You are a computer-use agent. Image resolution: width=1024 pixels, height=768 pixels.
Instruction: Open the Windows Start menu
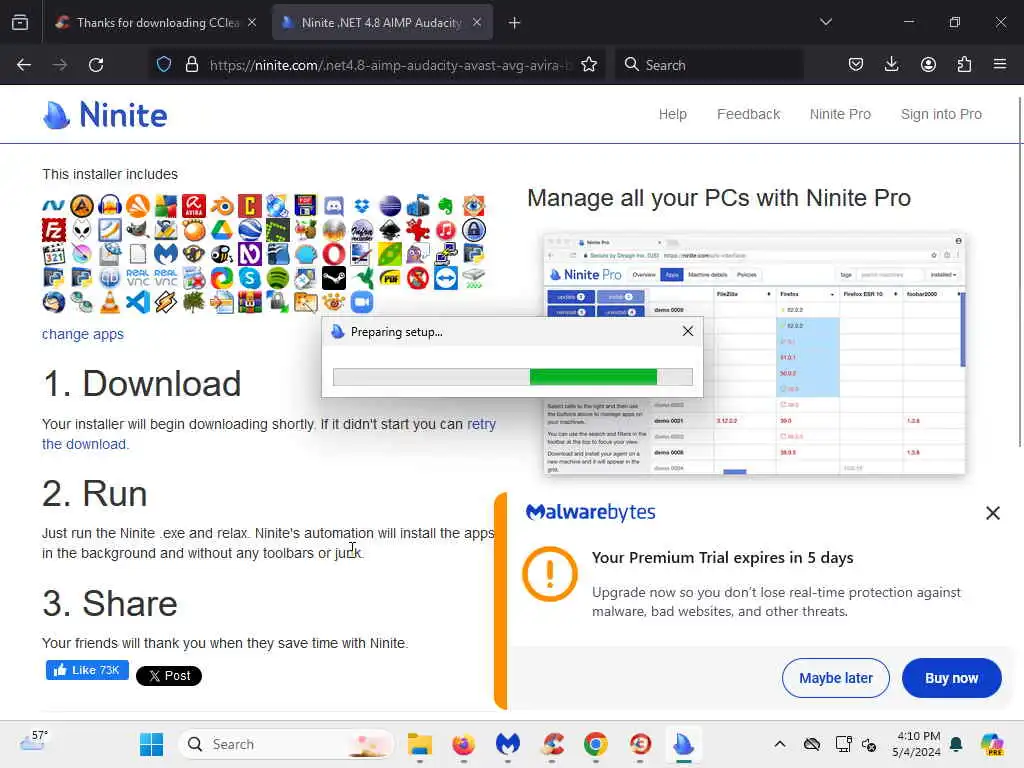tap(152, 744)
